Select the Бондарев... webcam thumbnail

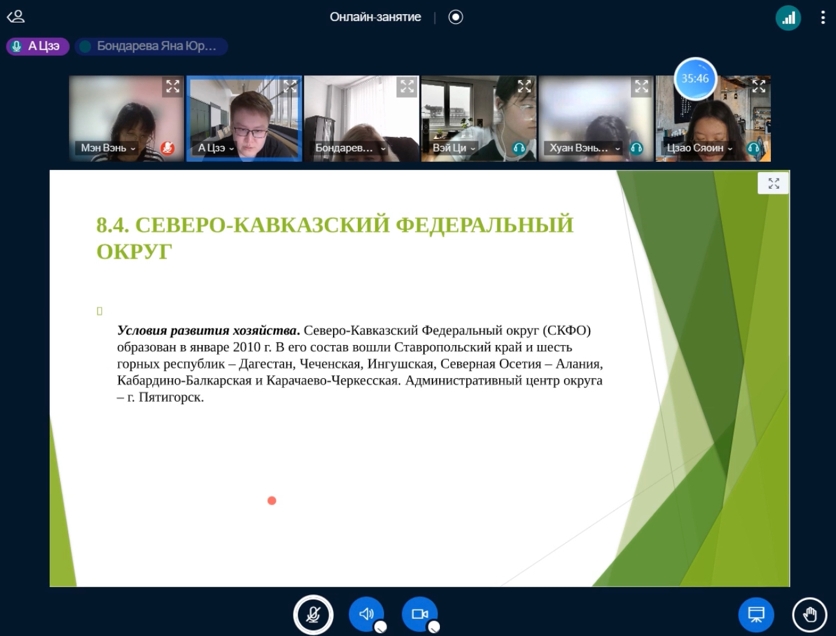(x=361, y=118)
